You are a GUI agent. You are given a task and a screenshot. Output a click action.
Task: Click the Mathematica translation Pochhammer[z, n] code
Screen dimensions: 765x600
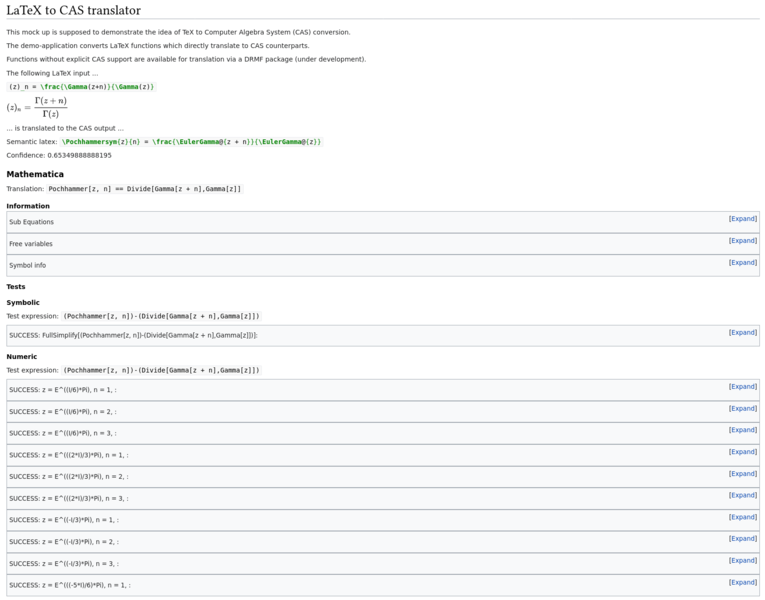point(145,189)
